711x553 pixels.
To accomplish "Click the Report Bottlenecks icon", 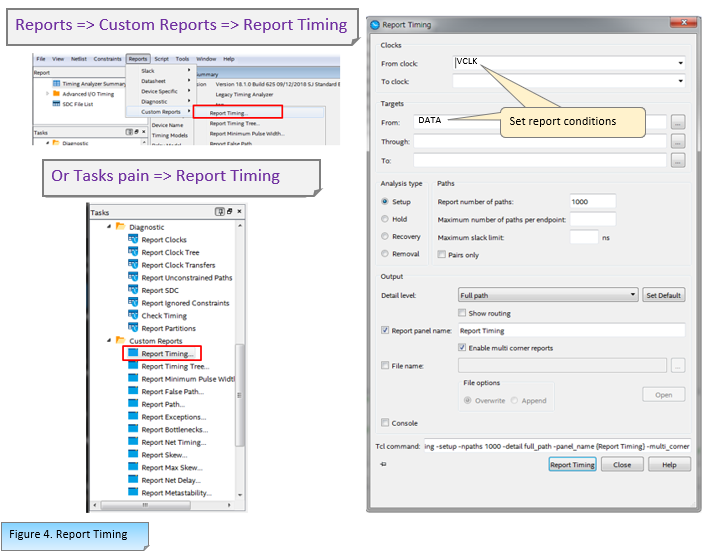I will tap(133, 429).
